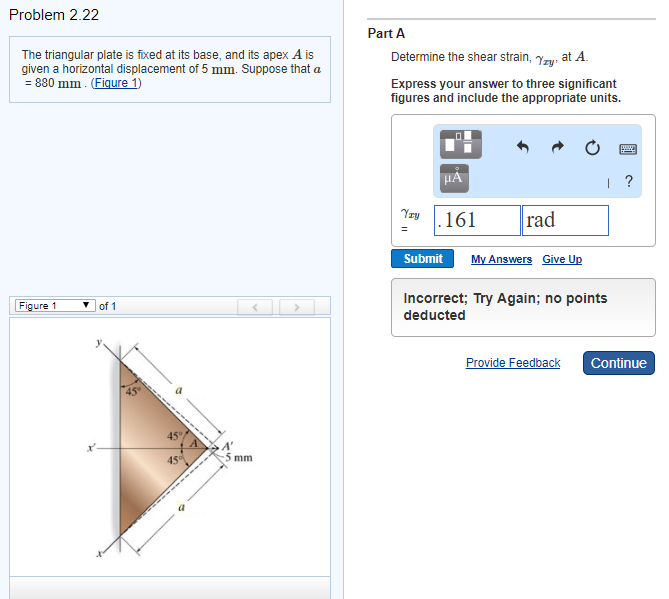The height and width of the screenshot is (599, 669).
Task: Open the Greek symbols and units (µÅ) palette
Action: tap(453, 178)
